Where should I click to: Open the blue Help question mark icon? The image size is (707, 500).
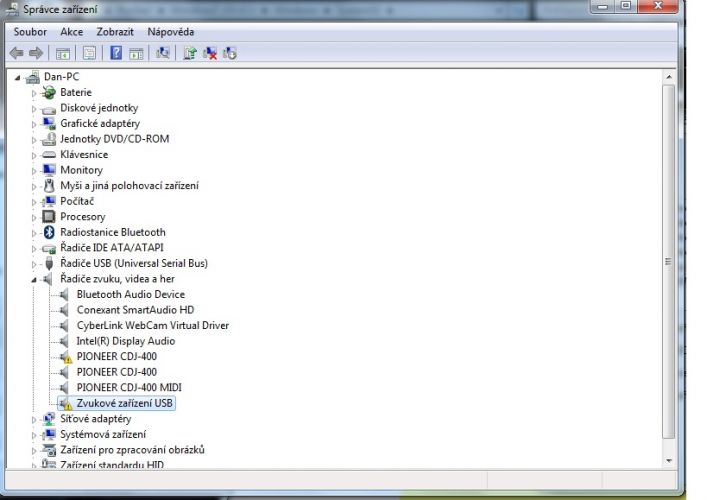[x=116, y=53]
